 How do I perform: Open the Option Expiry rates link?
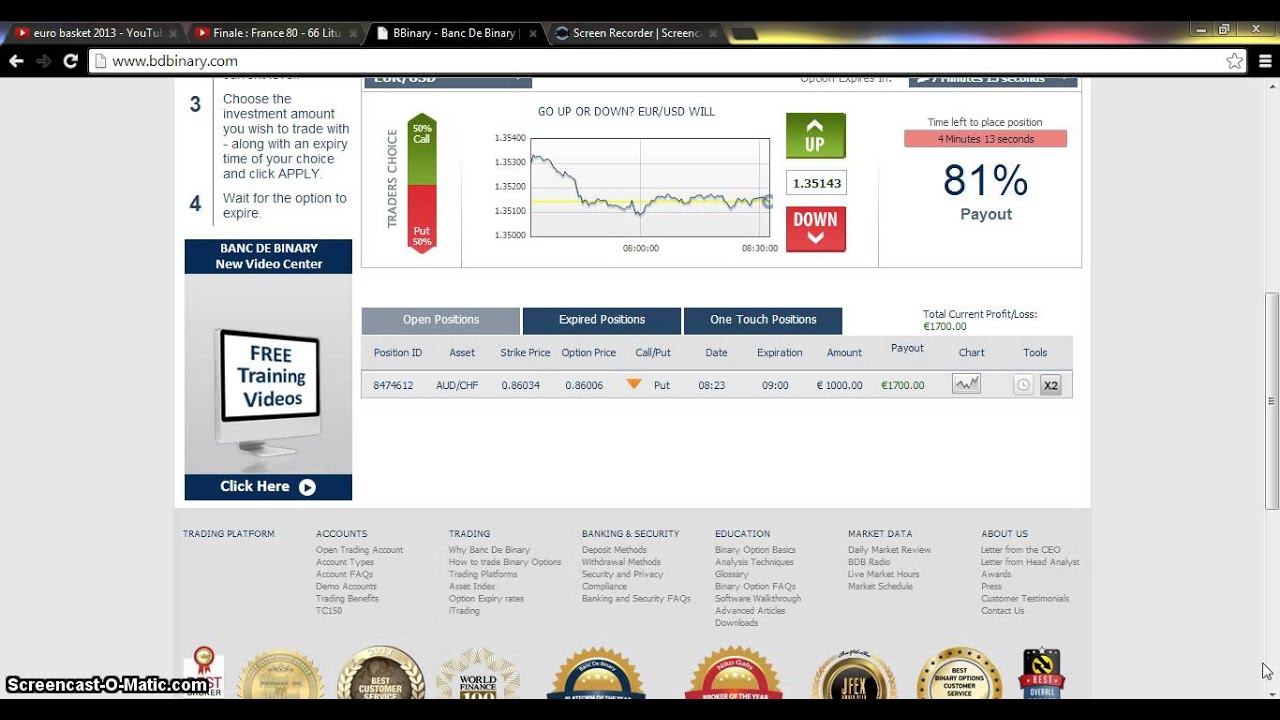486,598
